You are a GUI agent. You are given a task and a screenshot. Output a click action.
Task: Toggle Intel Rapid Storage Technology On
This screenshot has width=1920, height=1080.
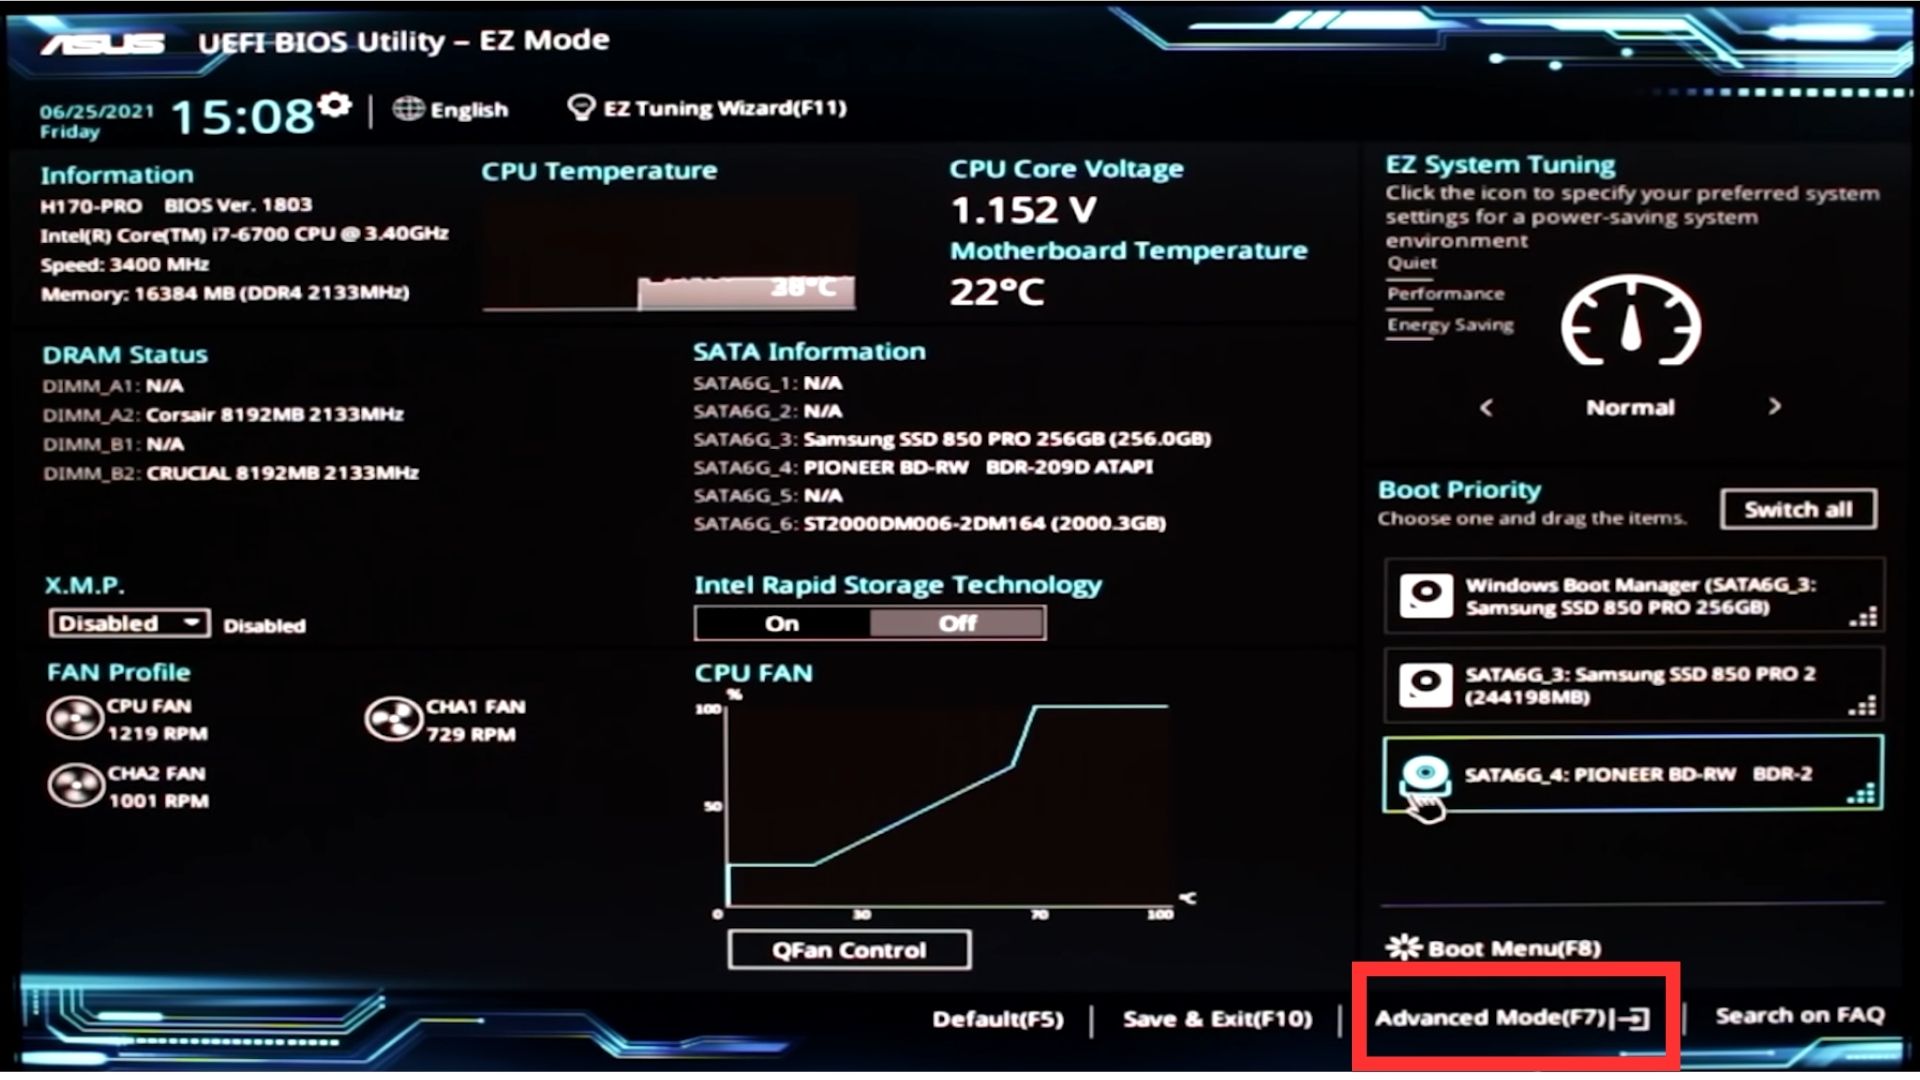(778, 624)
